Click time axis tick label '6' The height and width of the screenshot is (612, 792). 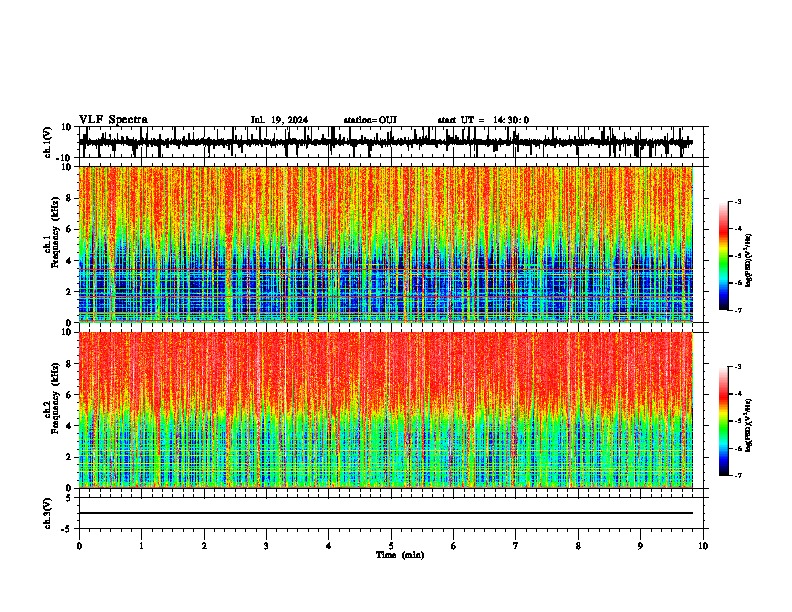click(454, 546)
